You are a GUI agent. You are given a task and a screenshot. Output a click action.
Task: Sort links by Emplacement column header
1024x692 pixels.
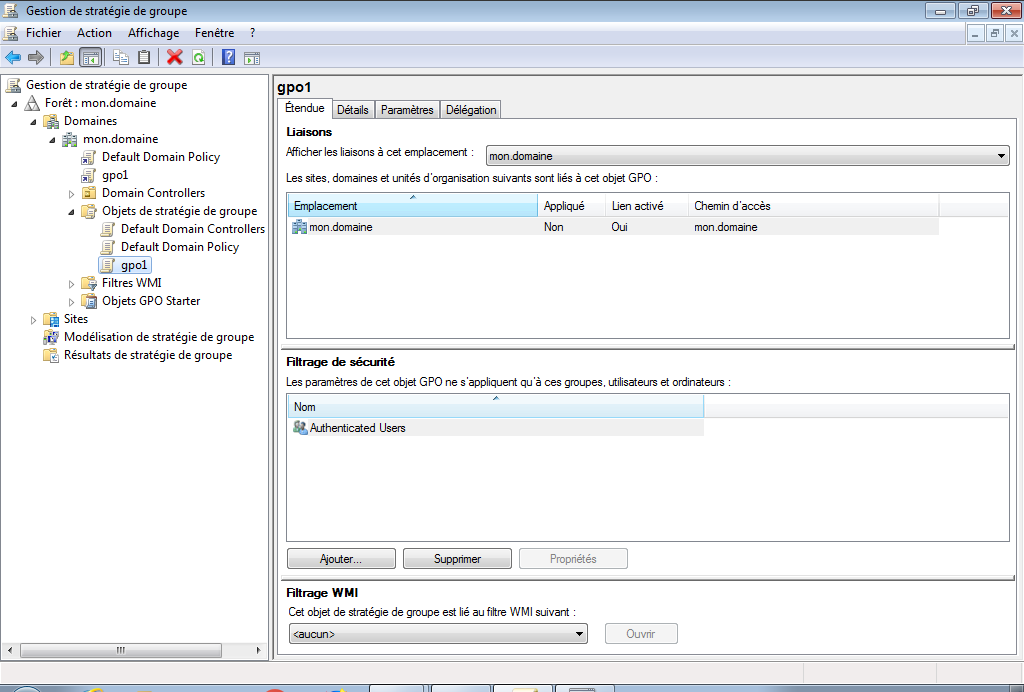(x=413, y=206)
